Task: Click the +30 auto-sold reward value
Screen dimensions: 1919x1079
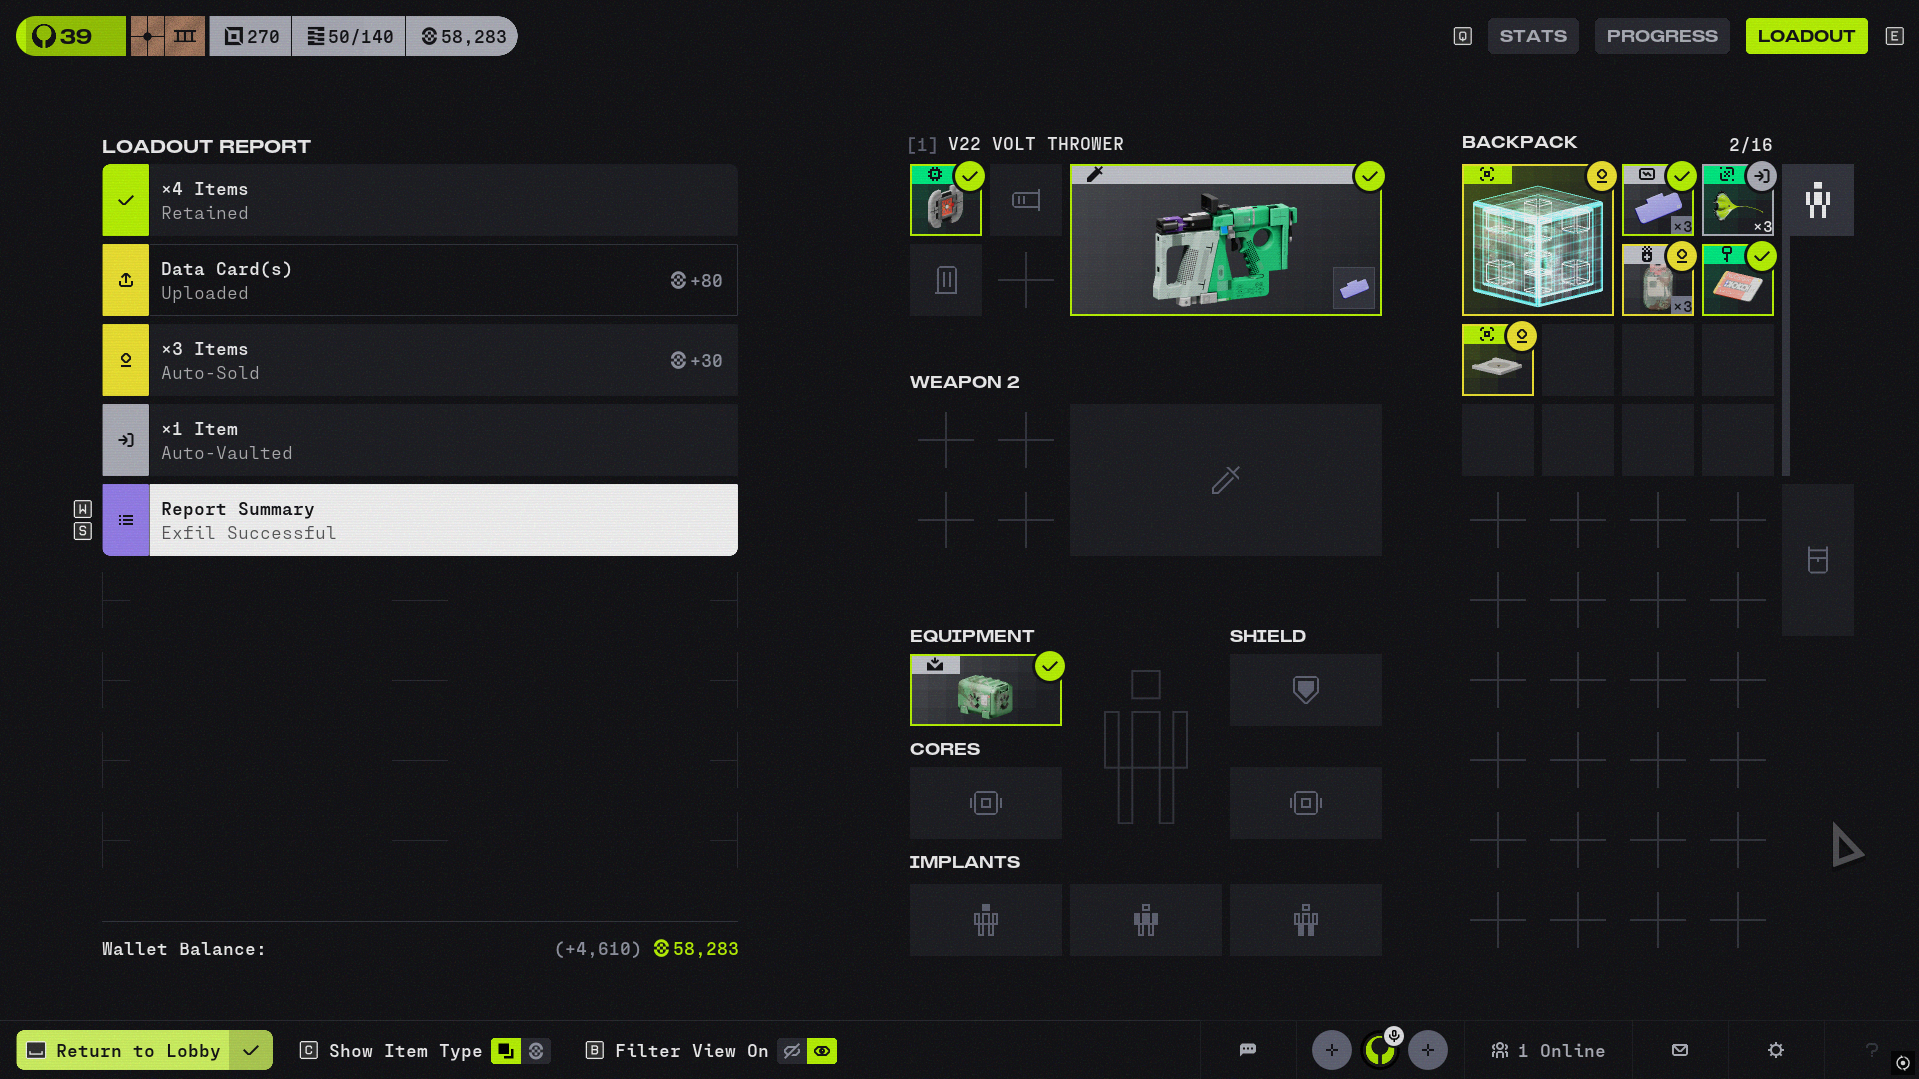Action: click(x=696, y=360)
